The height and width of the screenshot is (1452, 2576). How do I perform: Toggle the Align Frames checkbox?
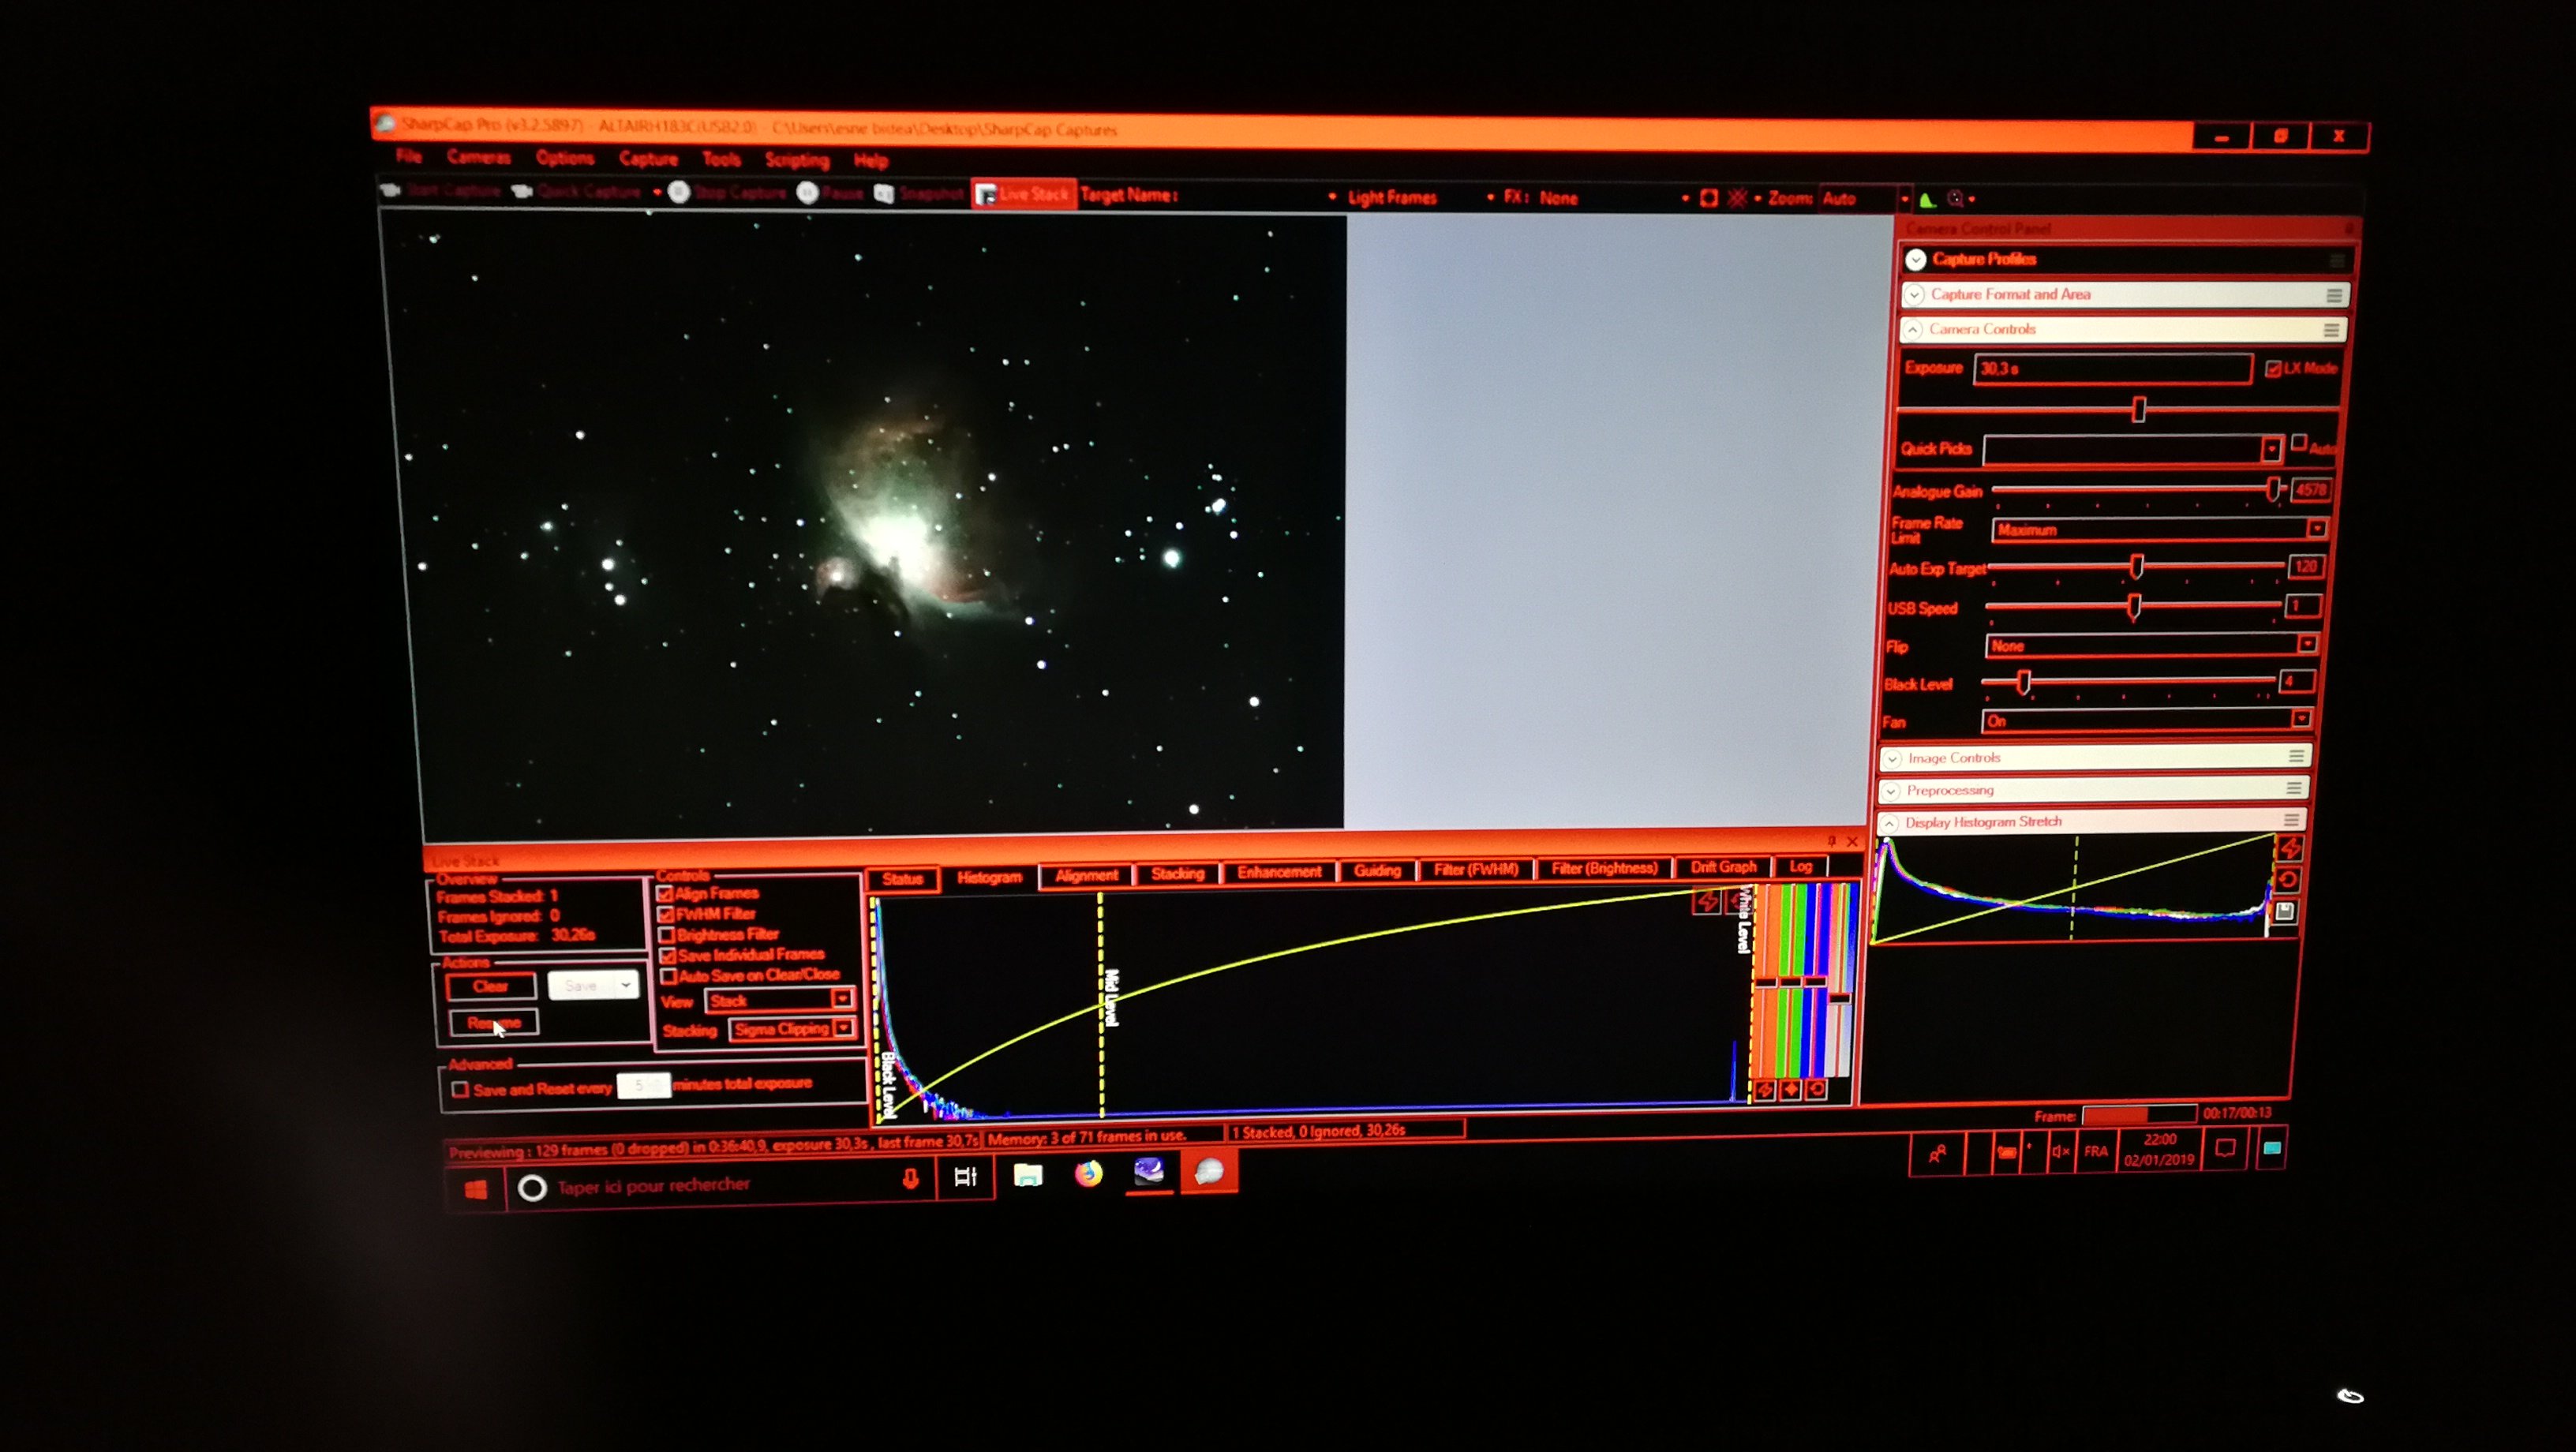pyautogui.click(x=665, y=893)
